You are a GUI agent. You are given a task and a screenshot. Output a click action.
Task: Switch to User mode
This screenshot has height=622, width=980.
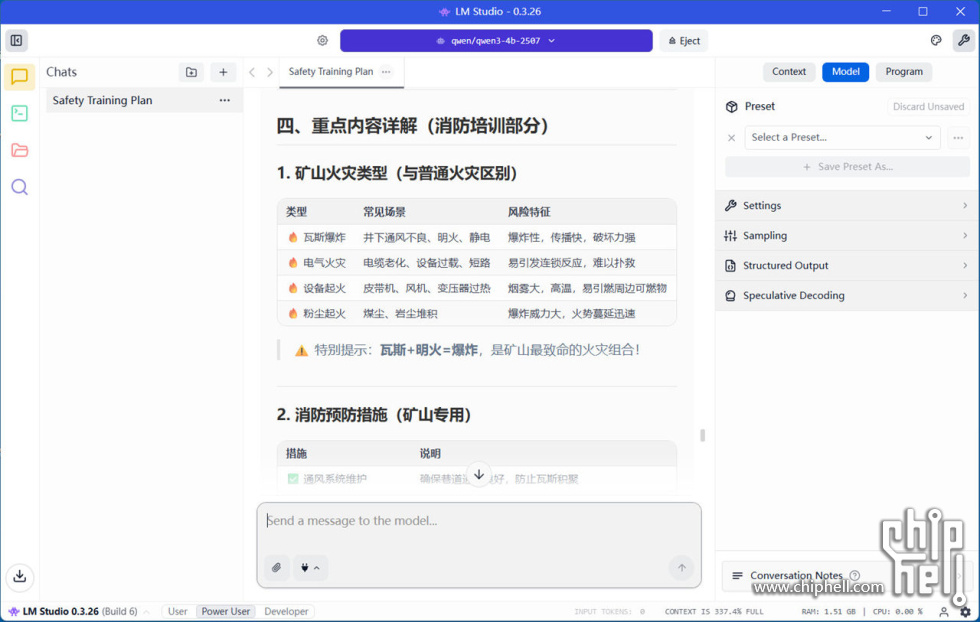(x=178, y=611)
